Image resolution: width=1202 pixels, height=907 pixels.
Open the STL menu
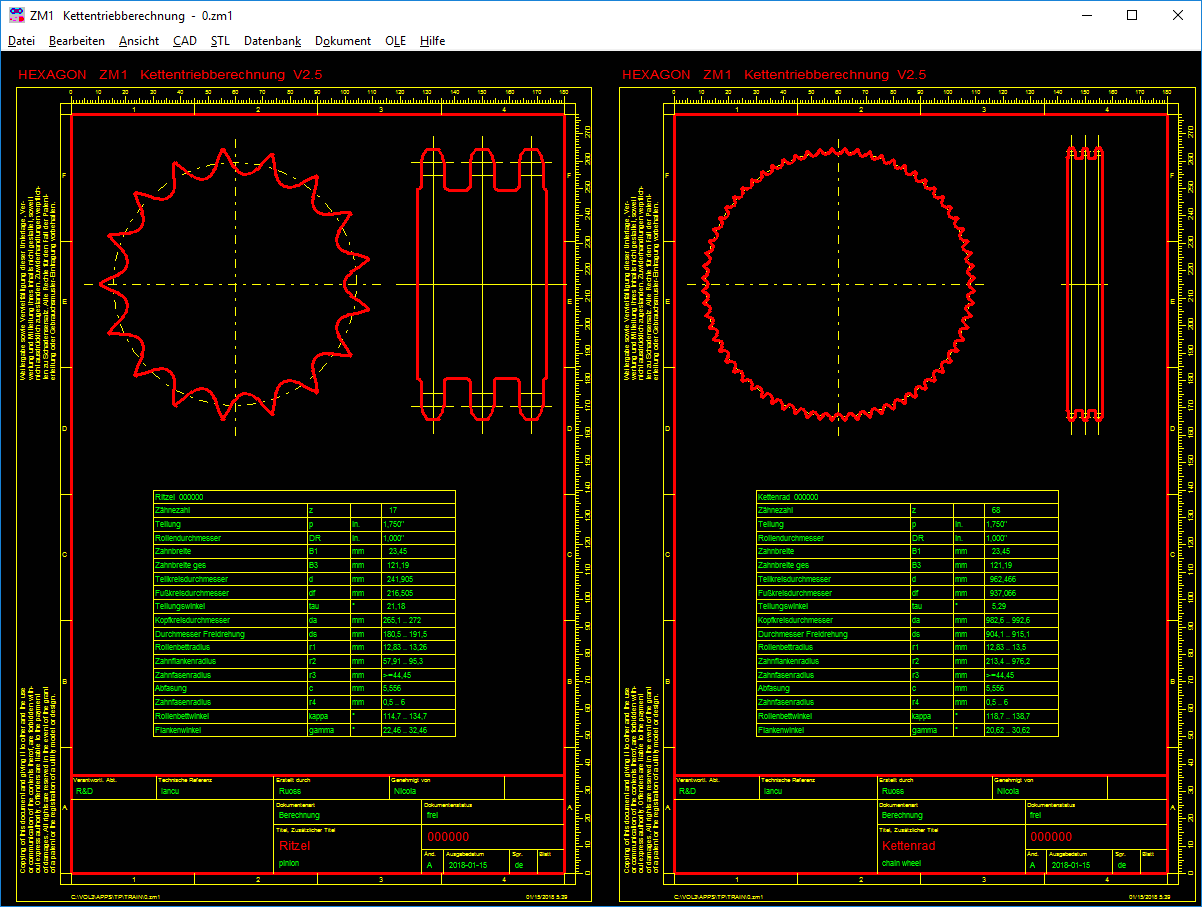click(x=220, y=41)
